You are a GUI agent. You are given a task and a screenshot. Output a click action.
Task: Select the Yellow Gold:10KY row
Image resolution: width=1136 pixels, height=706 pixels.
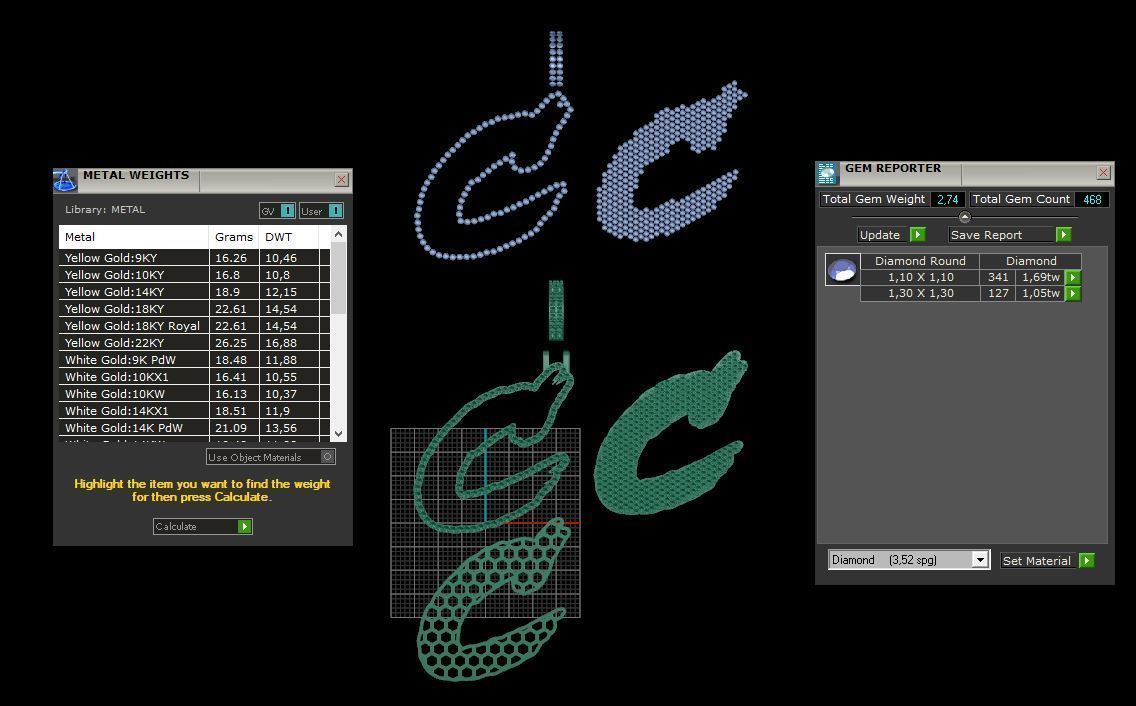coord(194,275)
